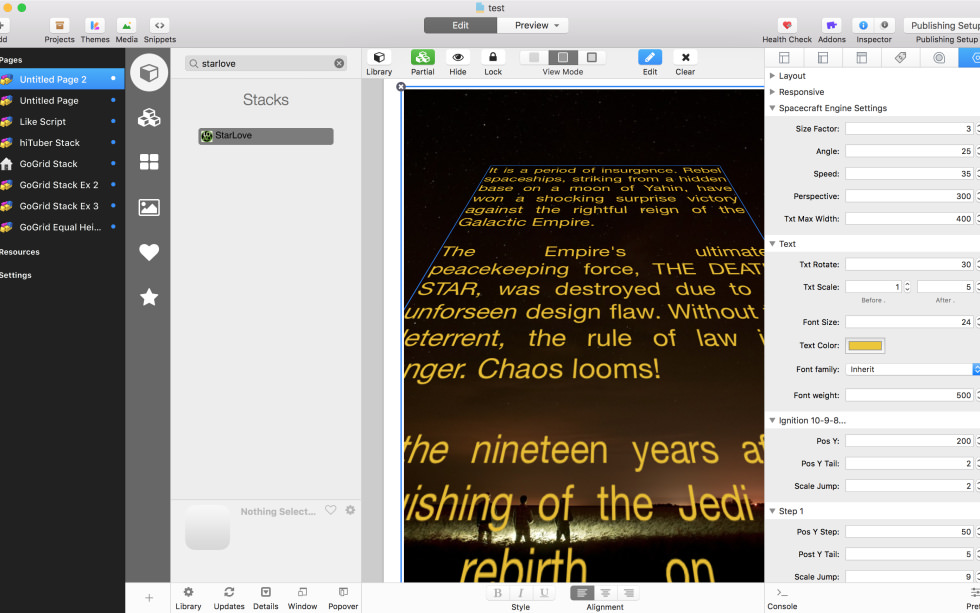This screenshot has height=613, width=980.
Task: Set left text alignment
Action: coord(582,593)
